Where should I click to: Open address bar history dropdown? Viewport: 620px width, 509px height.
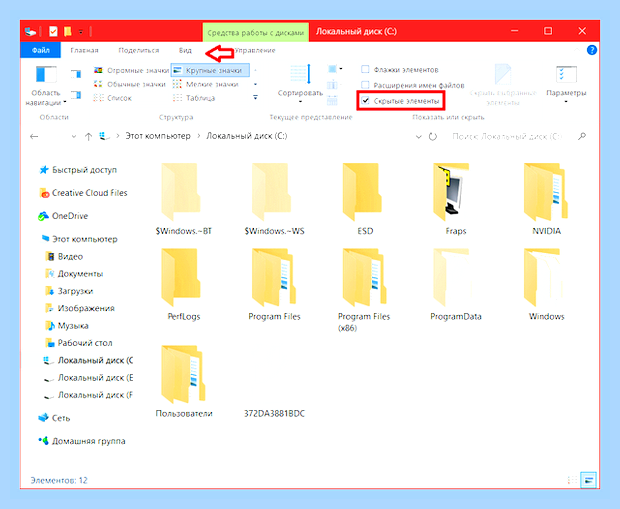418,137
